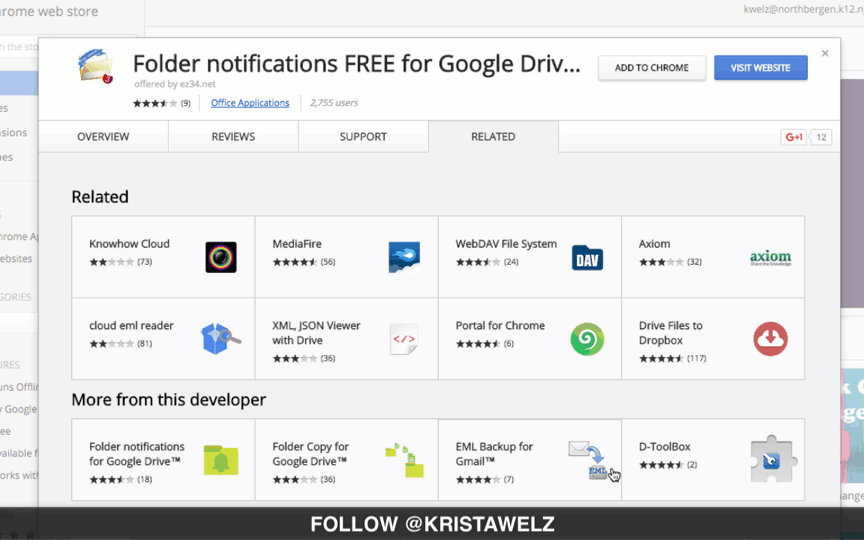Click the '2,755 users' text
Image resolution: width=864 pixels, height=540 pixels.
334,102
